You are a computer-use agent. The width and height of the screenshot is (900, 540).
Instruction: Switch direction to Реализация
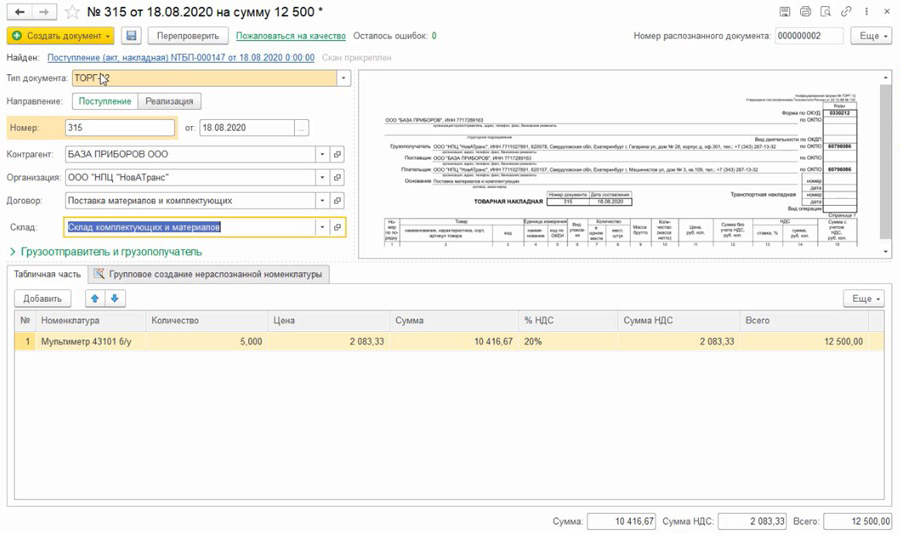coord(170,101)
